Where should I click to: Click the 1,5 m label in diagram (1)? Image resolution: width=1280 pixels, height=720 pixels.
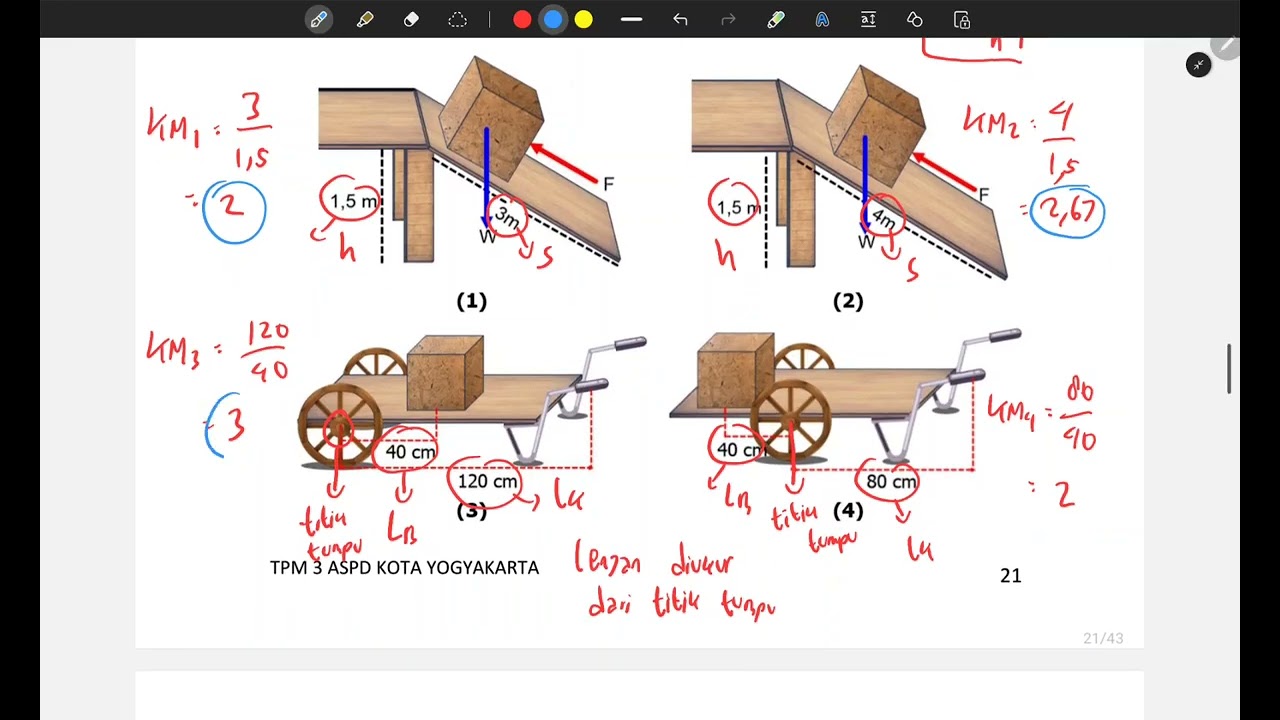tap(354, 202)
